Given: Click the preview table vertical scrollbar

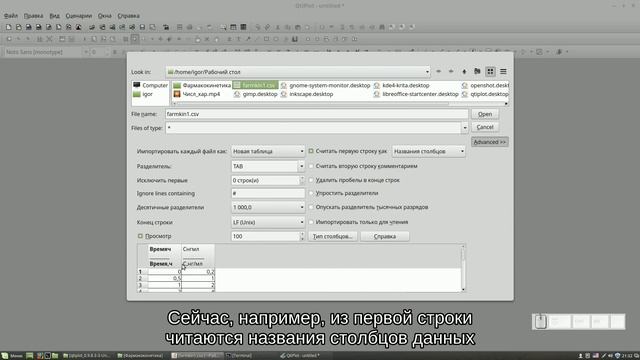Looking at the screenshot, I should tap(463, 268).
